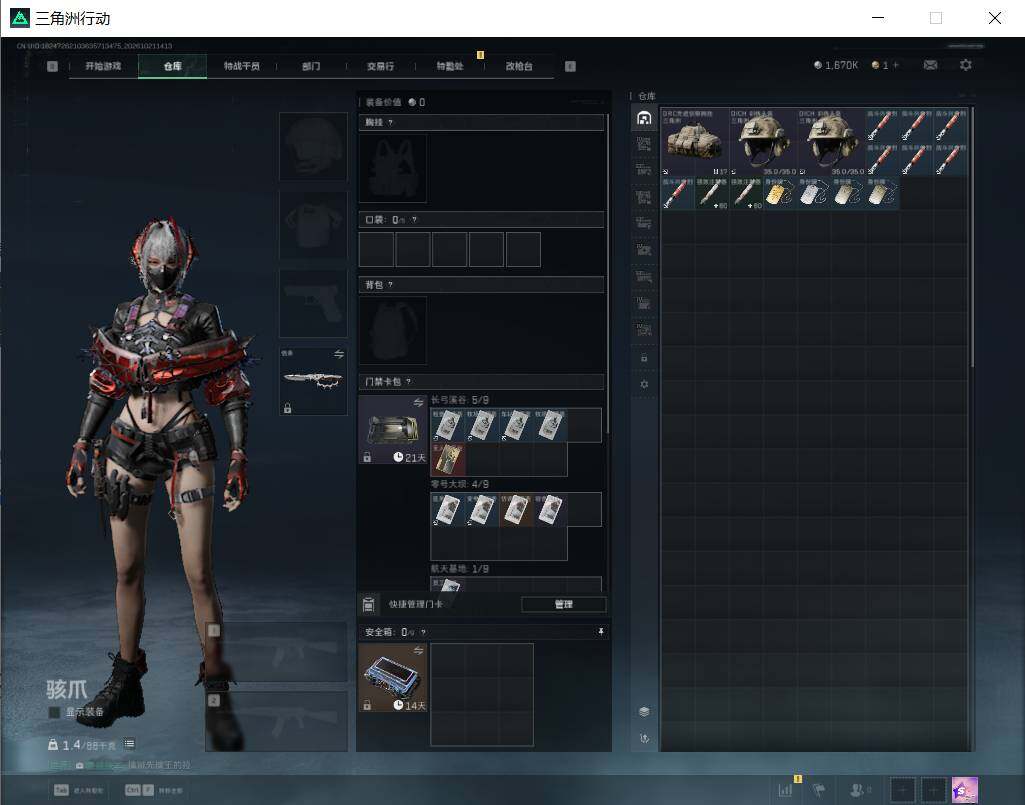Click the pin icon on 安全箱 header
The width and height of the screenshot is (1025, 805).
tap(601, 632)
